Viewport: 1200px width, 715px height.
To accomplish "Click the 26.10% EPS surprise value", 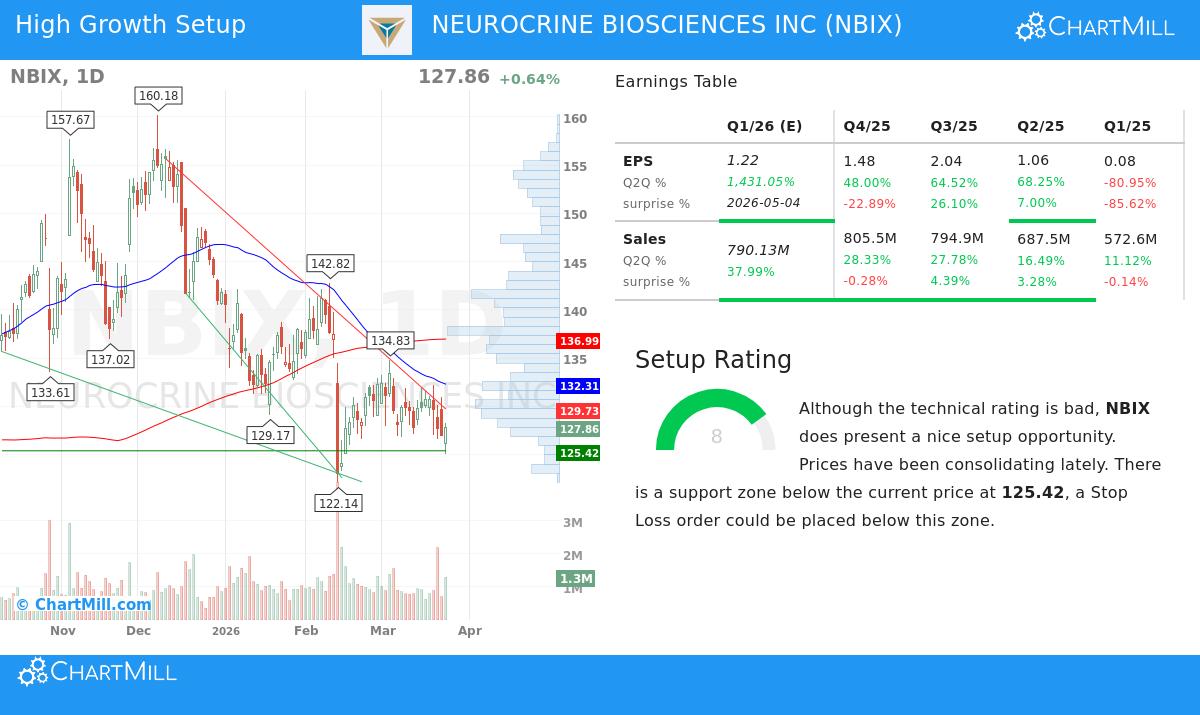I will [x=954, y=204].
